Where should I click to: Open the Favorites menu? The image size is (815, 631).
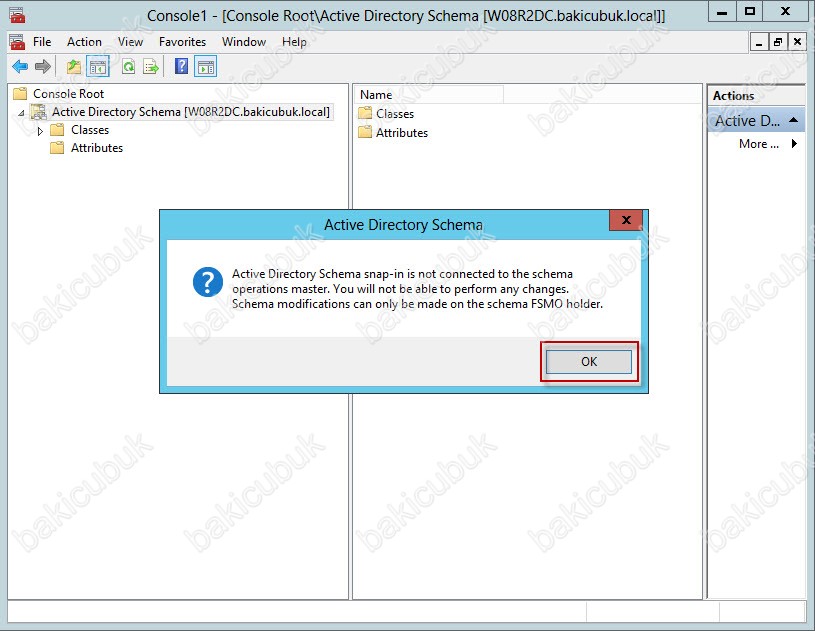tap(182, 42)
